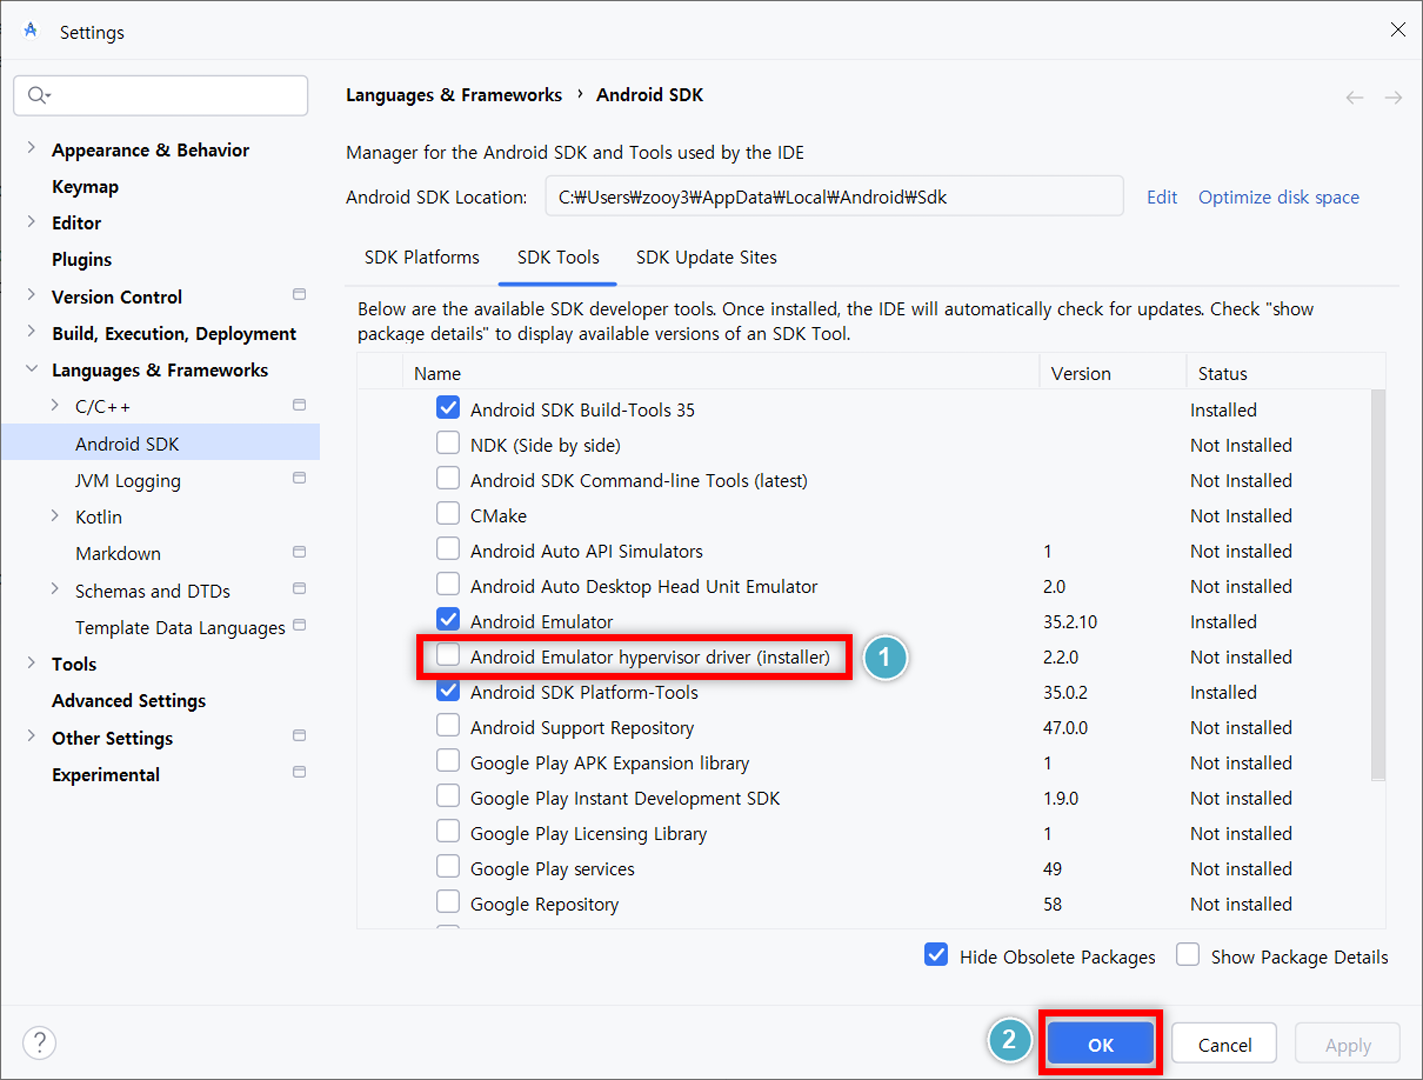Click project-level icon beside Markdown
Screen dimensions: 1423x1080
tap(299, 552)
